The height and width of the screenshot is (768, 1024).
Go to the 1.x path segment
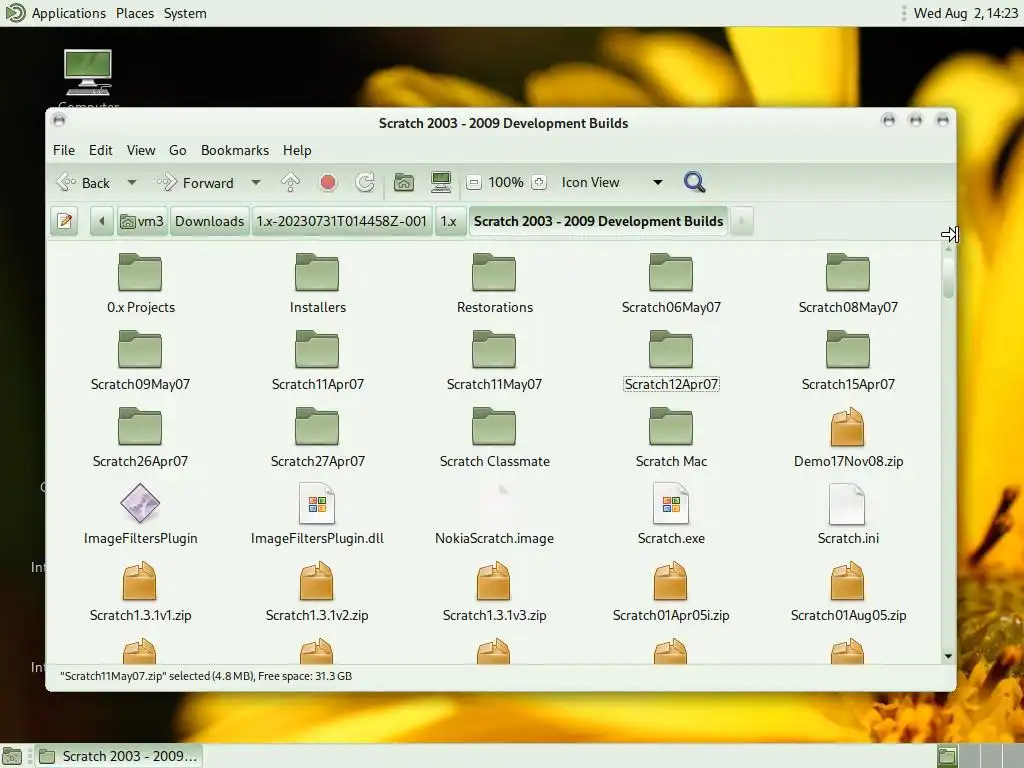449,221
